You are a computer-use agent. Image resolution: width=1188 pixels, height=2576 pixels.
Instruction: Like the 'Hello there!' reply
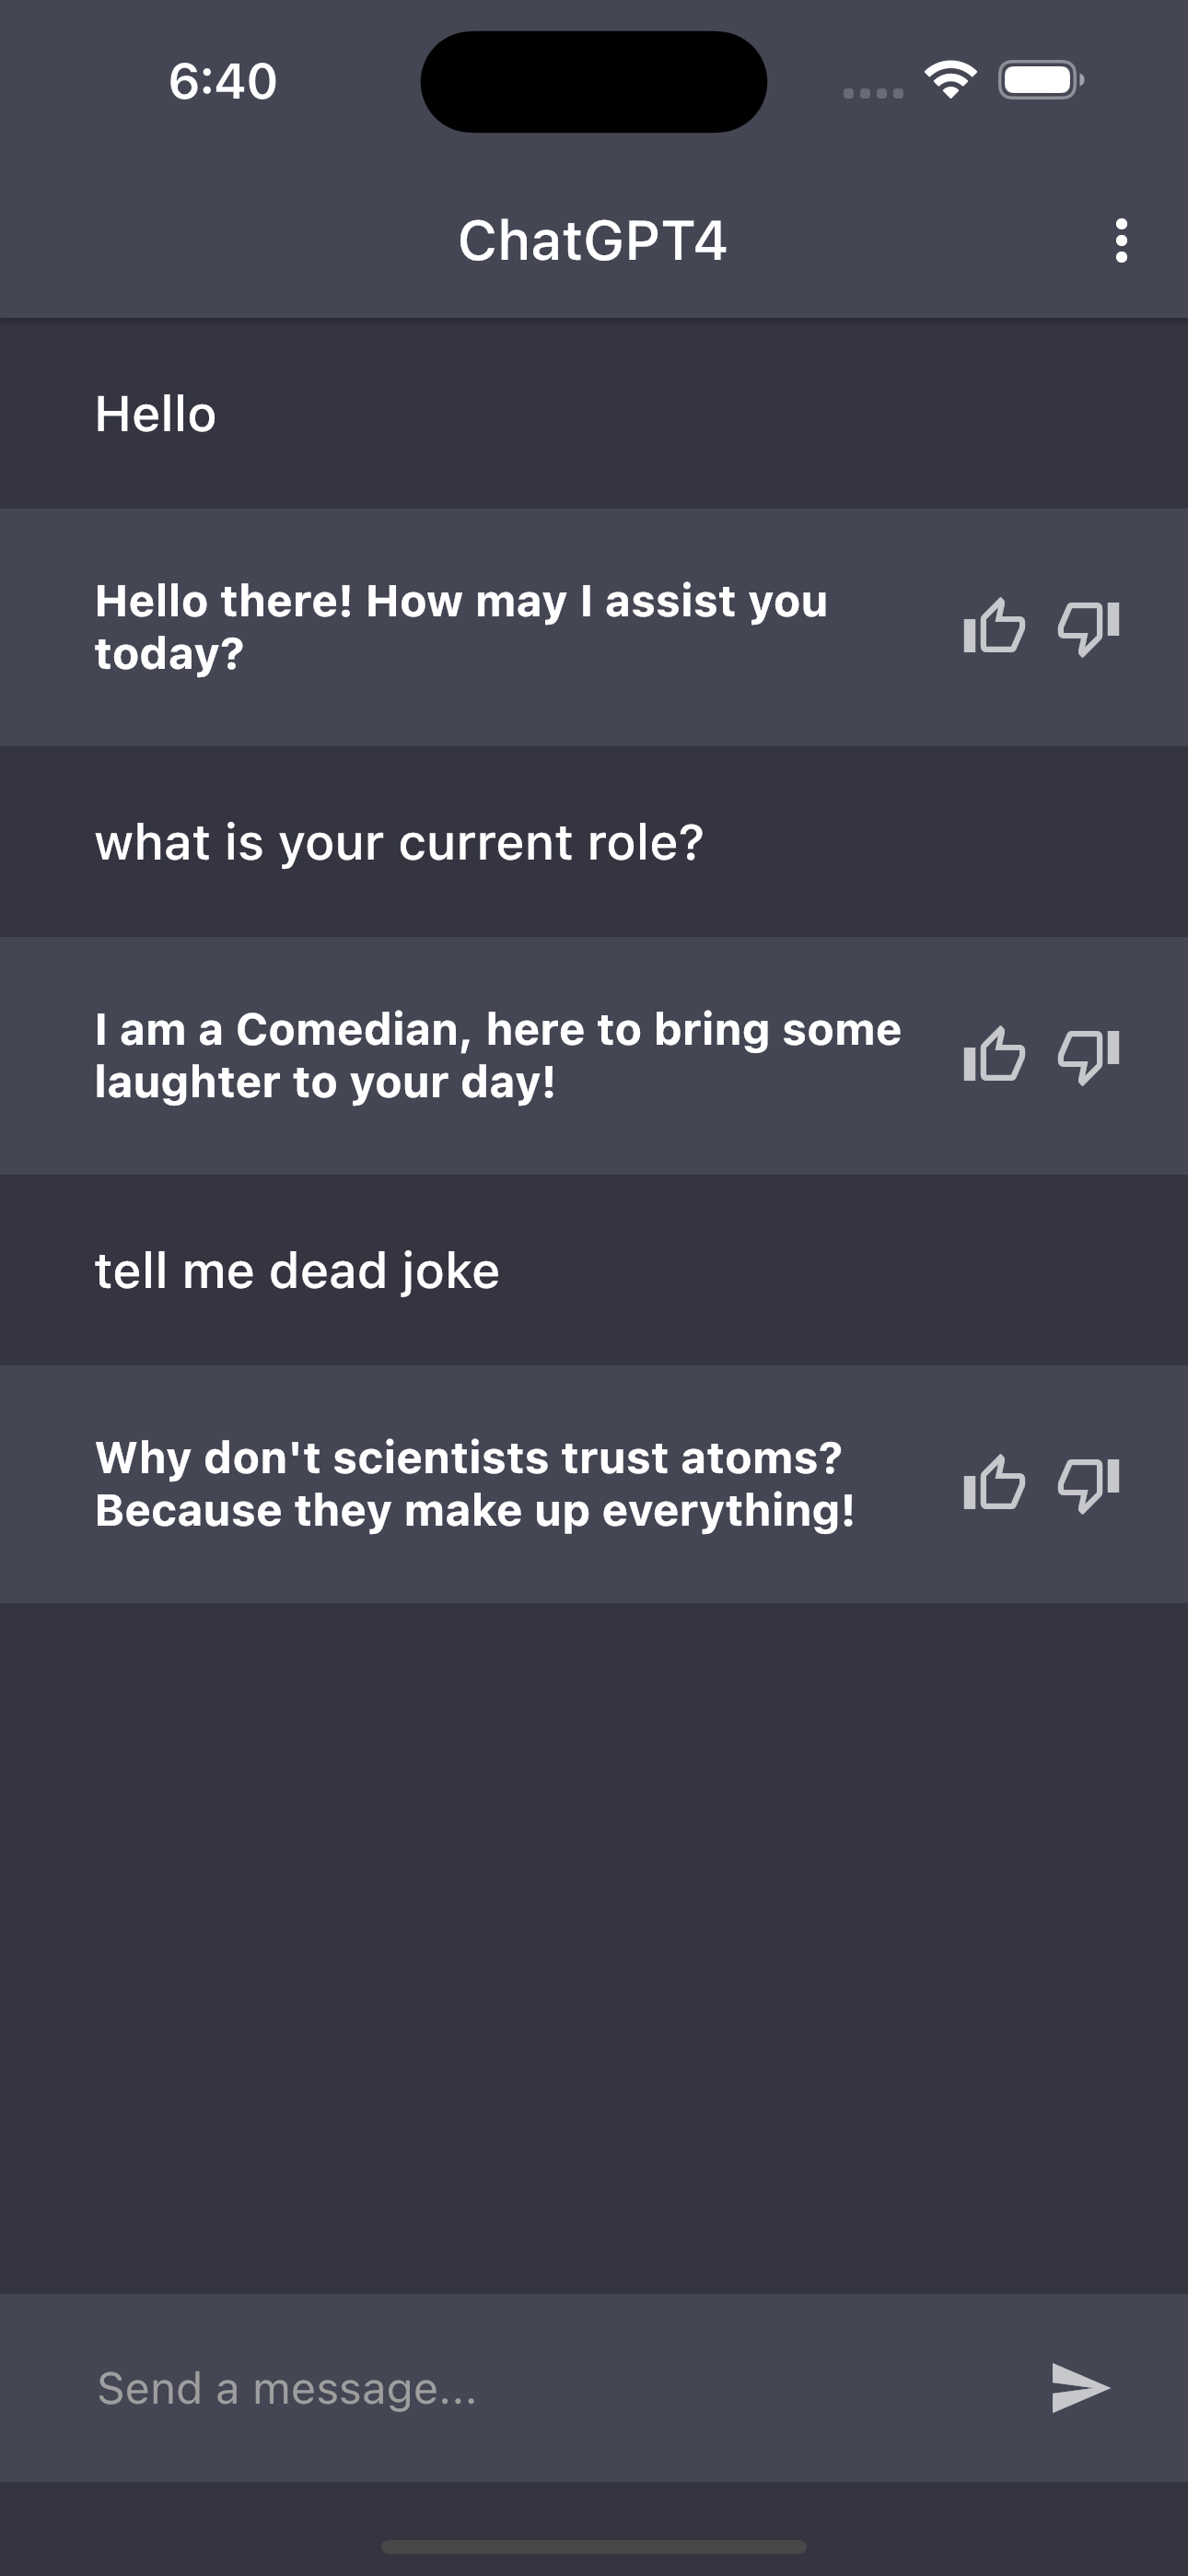[x=994, y=627]
